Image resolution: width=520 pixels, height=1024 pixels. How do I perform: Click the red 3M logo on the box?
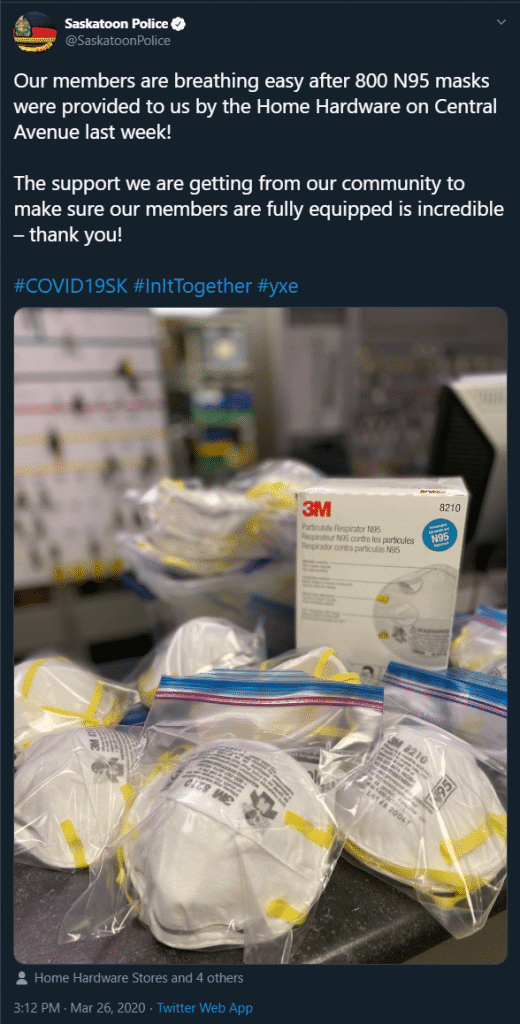pyautogui.click(x=316, y=509)
